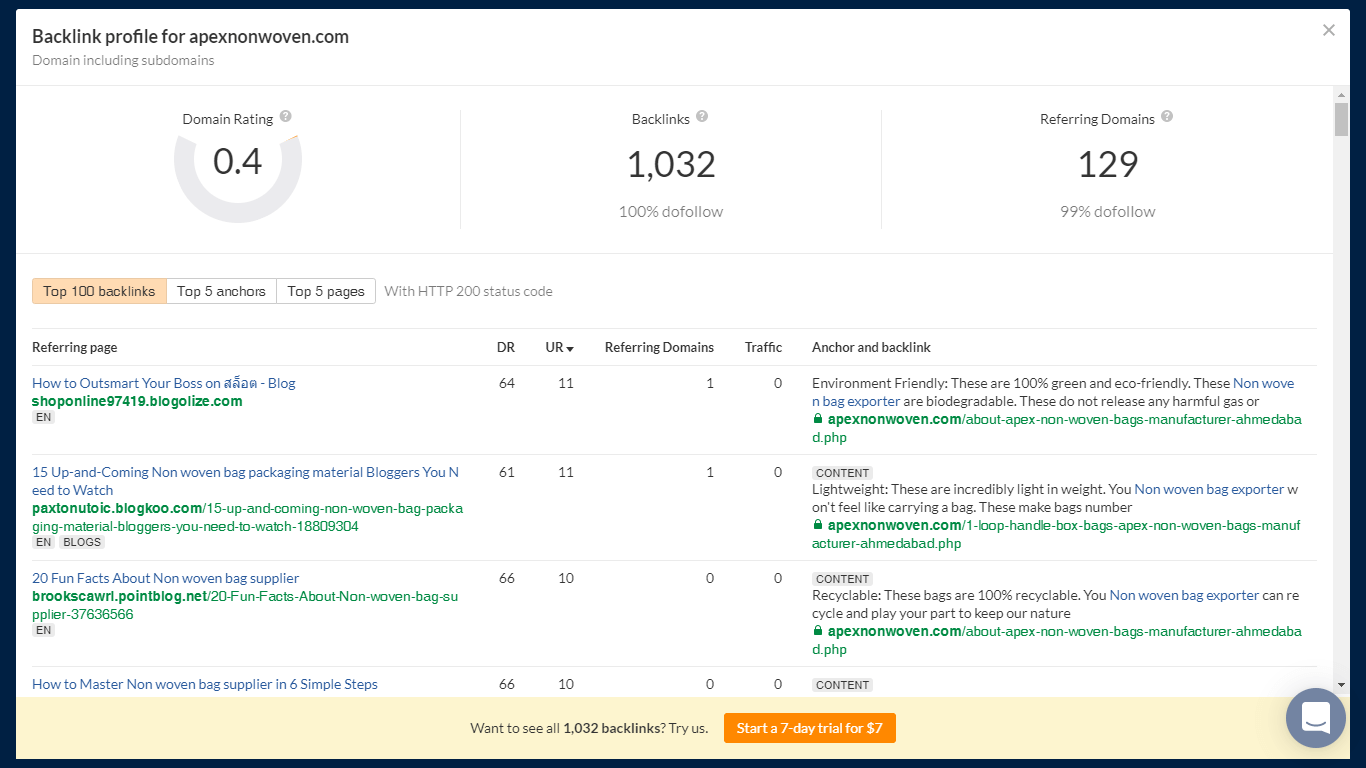This screenshot has height=768, width=1366.
Task: Open the Referring Domains help tooltip icon
Action: [x=1167, y=117]
